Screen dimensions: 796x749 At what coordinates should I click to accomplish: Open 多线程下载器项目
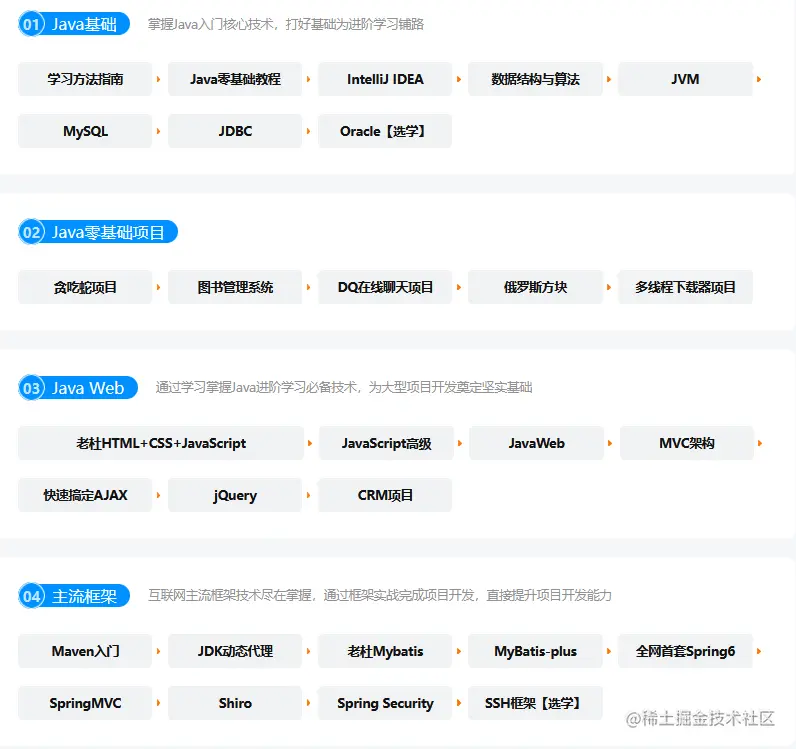[685, 287]
